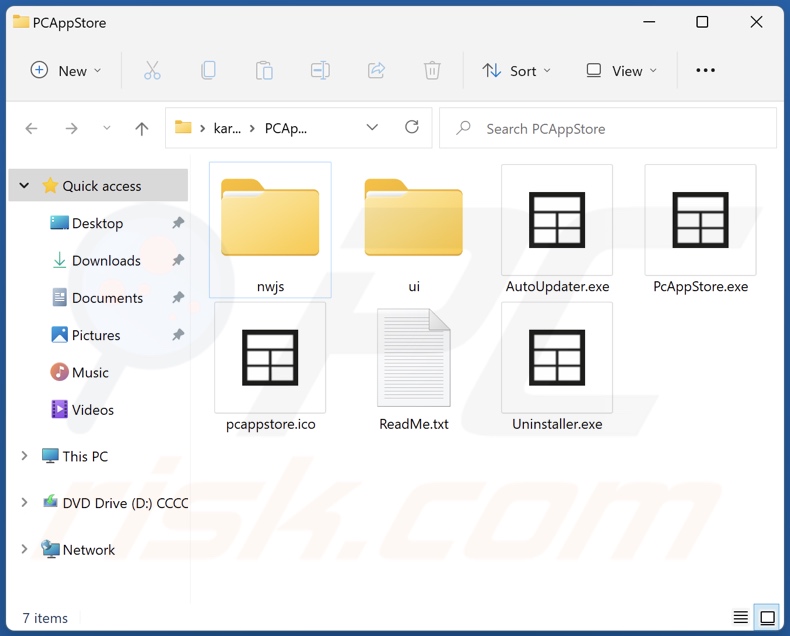Select the Uninstaller.exe file icon
The image size is (790, 636).
(557, 357)
